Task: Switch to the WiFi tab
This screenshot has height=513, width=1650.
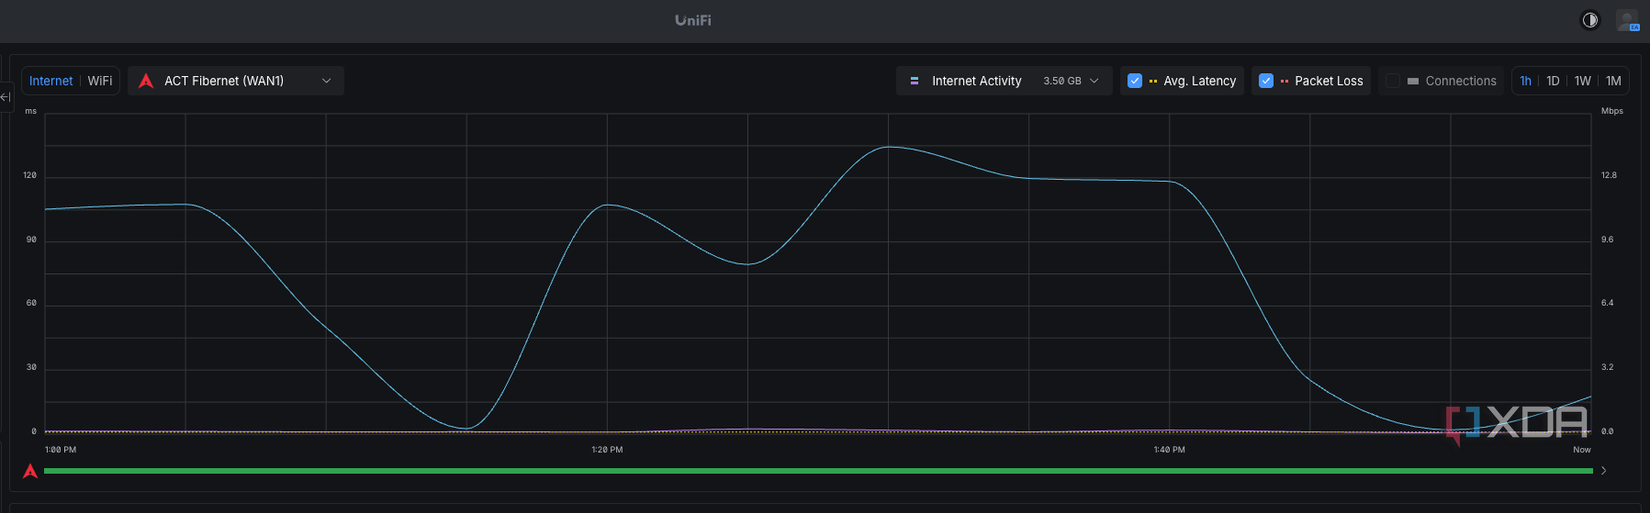Action: 100,81
